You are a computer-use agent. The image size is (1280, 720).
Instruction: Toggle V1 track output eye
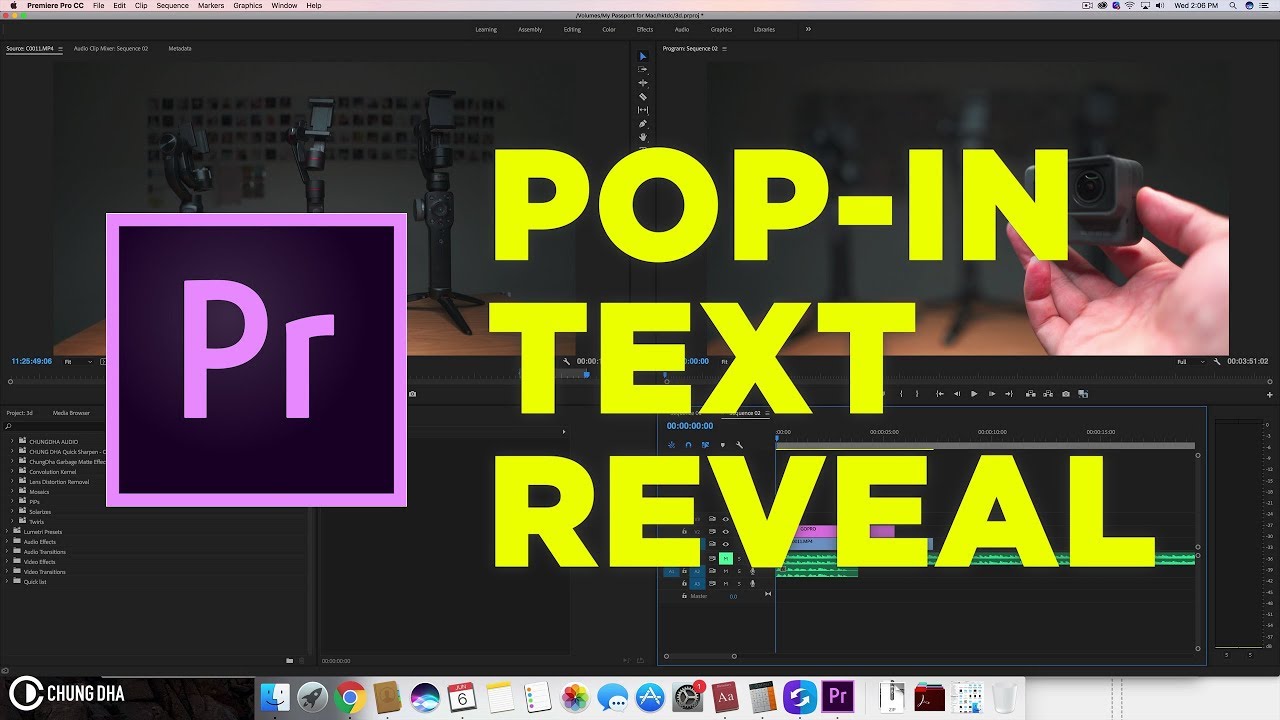(726, 544)
